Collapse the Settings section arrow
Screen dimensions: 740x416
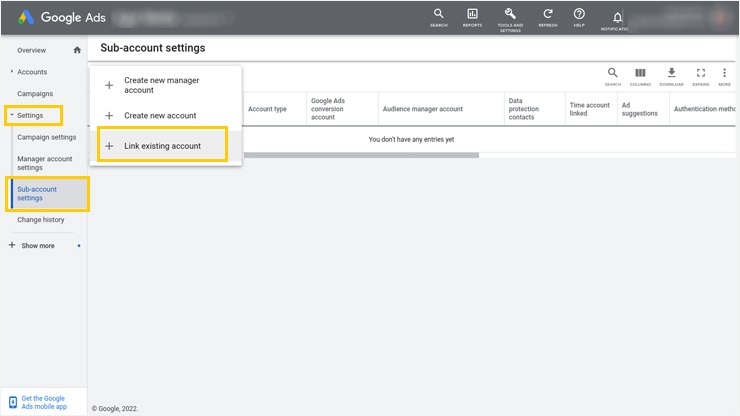12,115
